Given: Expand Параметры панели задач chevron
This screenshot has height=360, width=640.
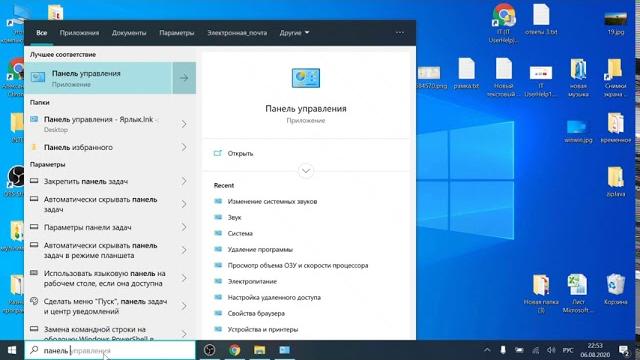Looking at the screenshot, I should coord(184,227).
